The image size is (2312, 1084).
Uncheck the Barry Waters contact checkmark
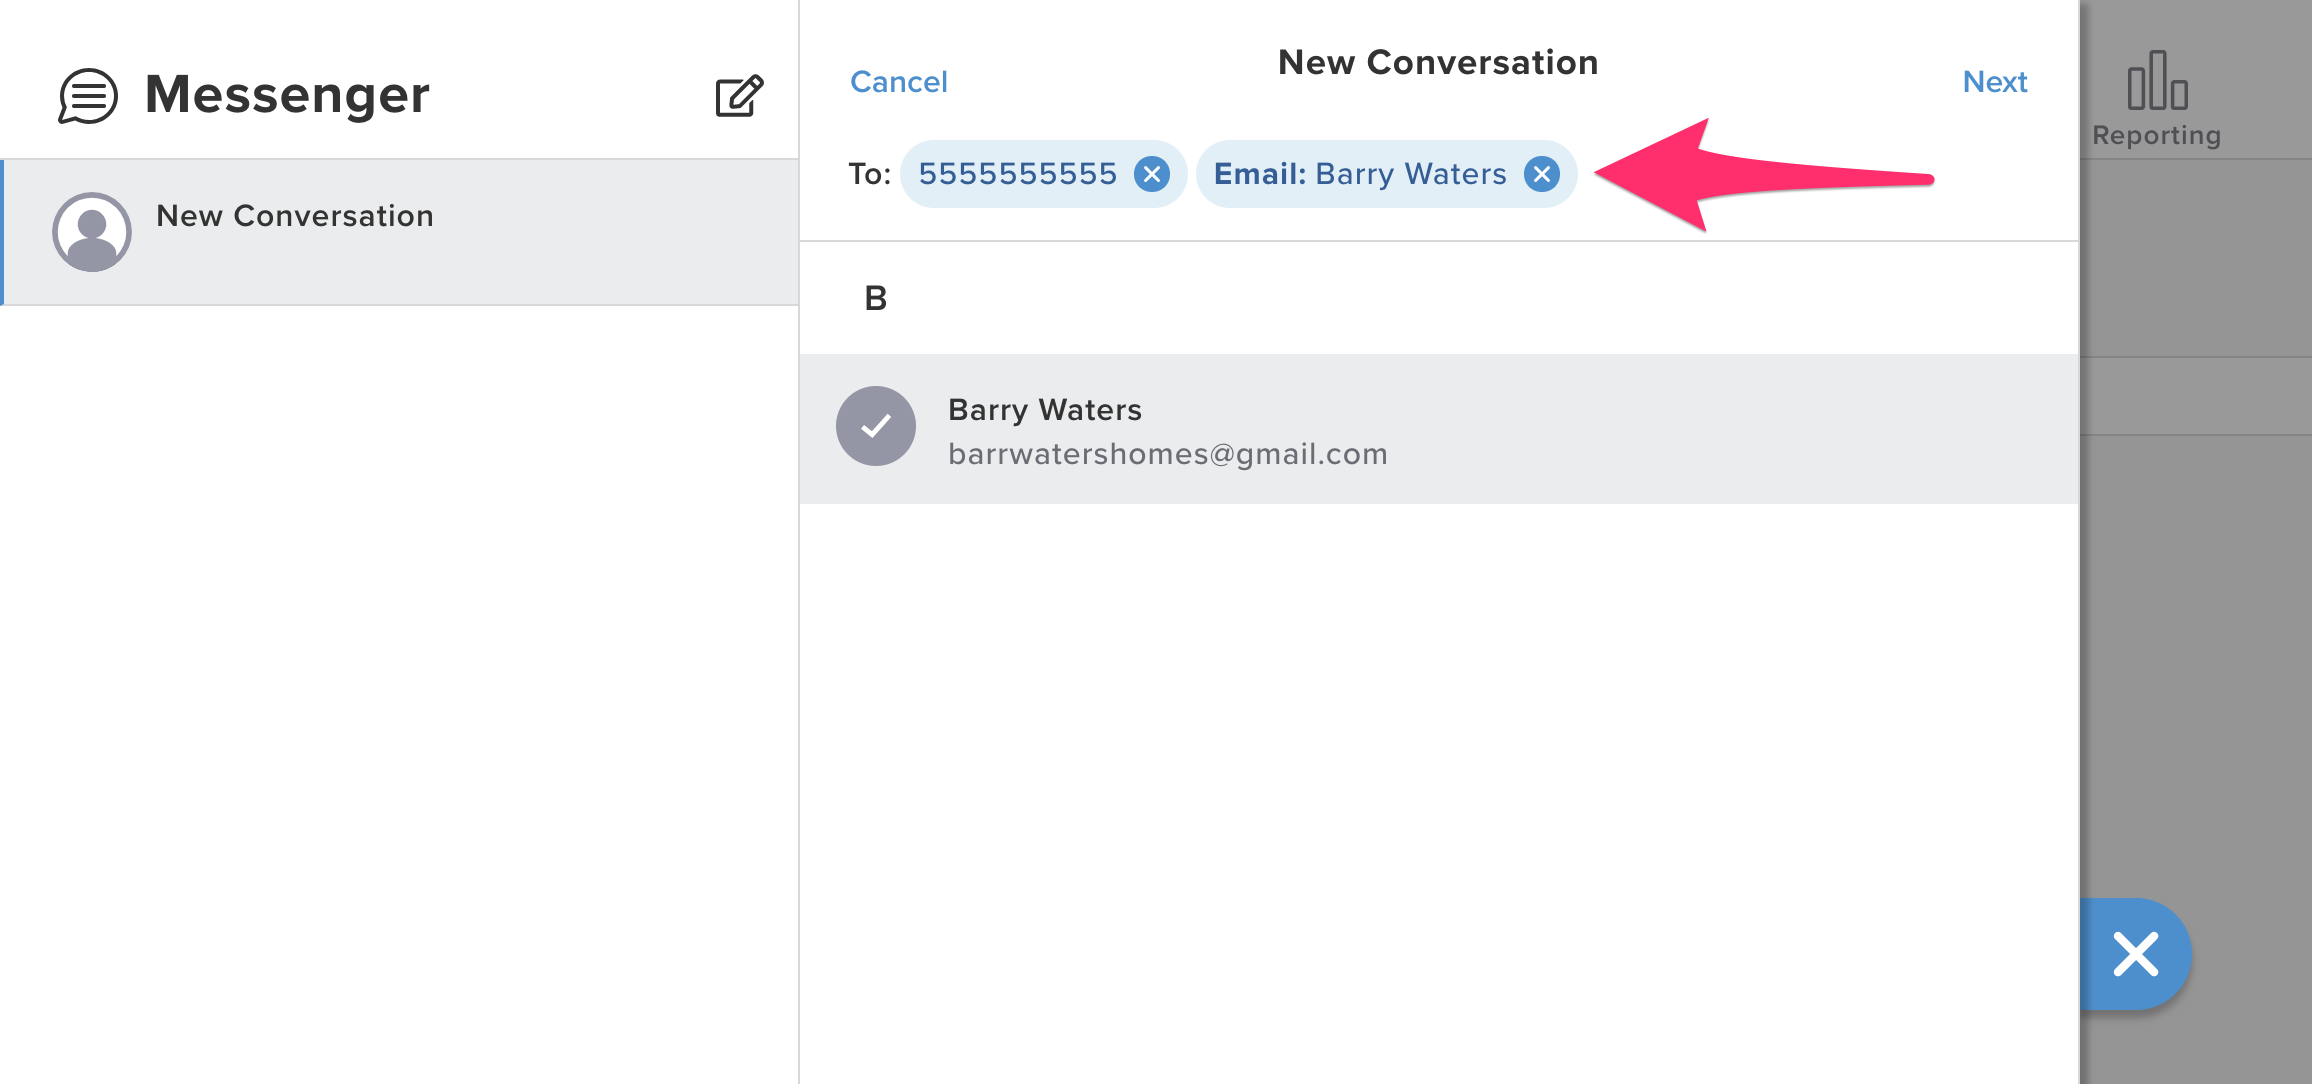pos(876,426)
